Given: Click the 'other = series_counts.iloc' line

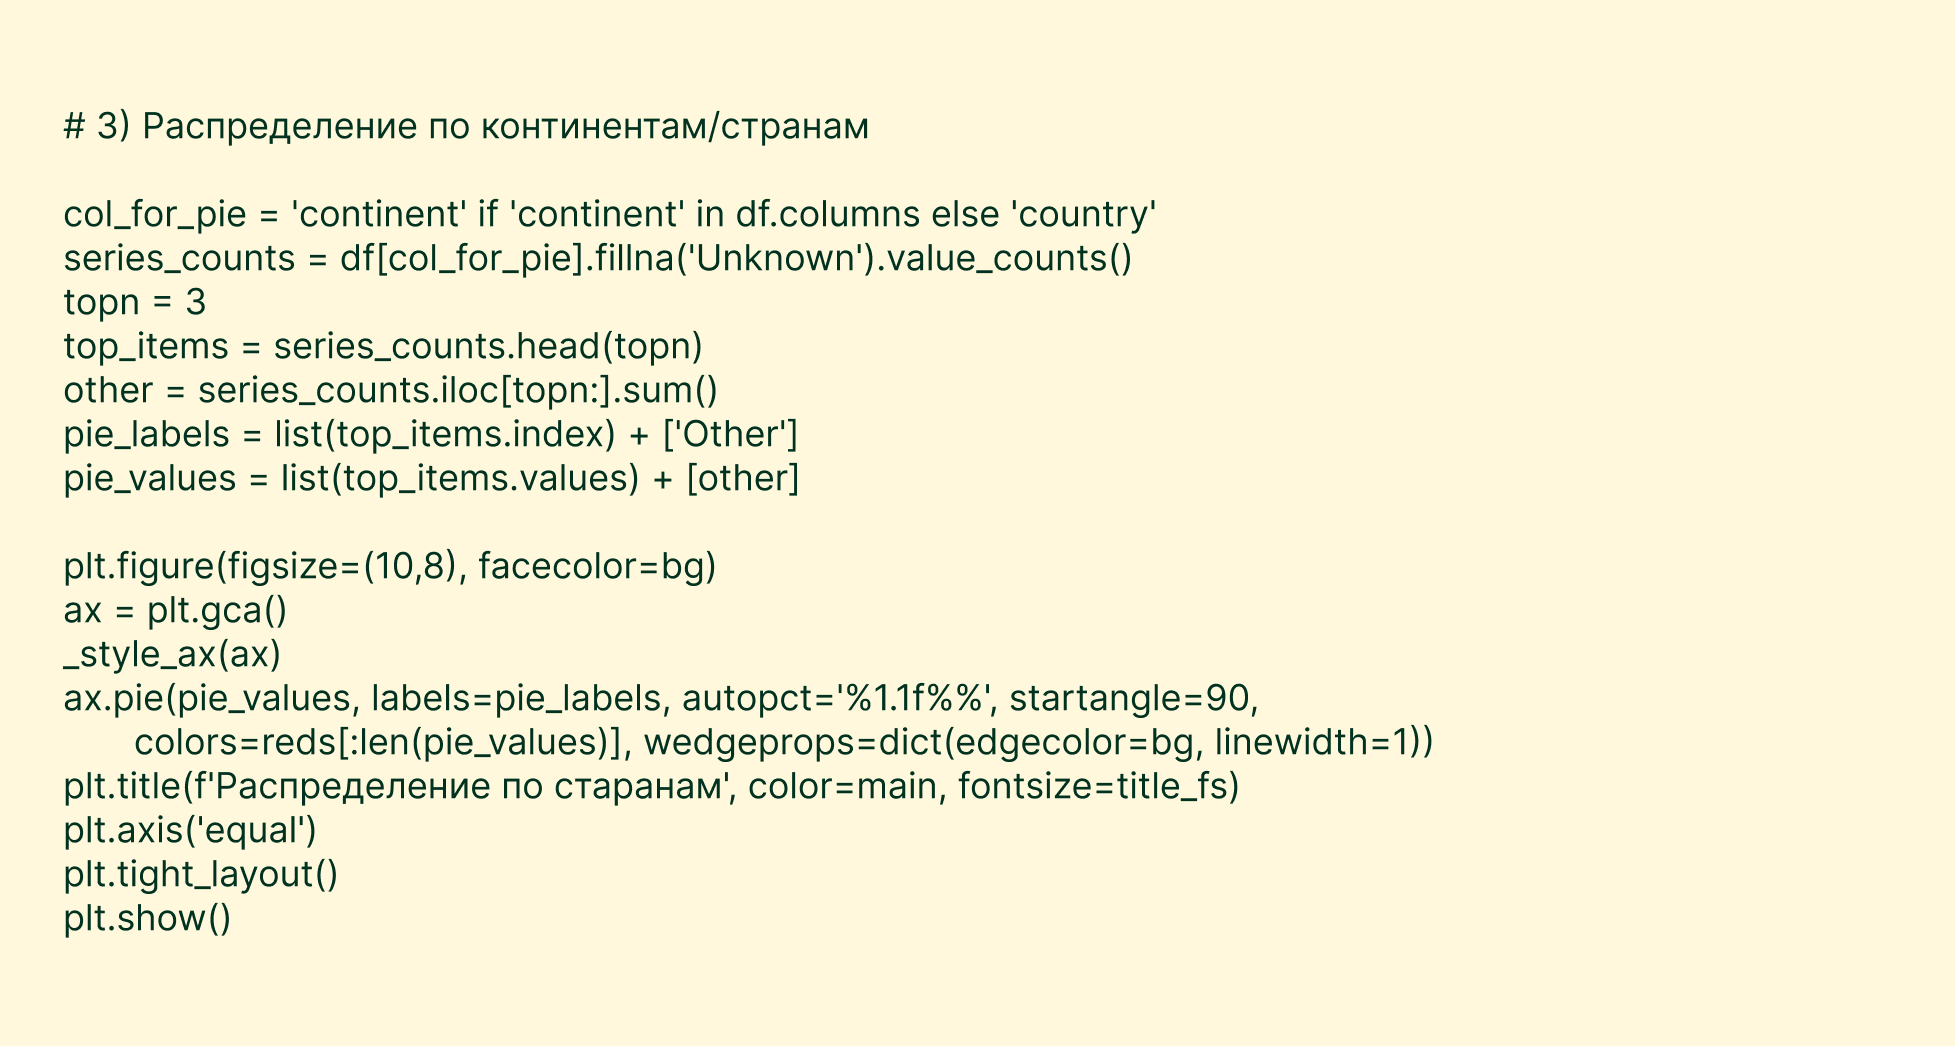Looking at the screenshot, I should tap(390, 391).
